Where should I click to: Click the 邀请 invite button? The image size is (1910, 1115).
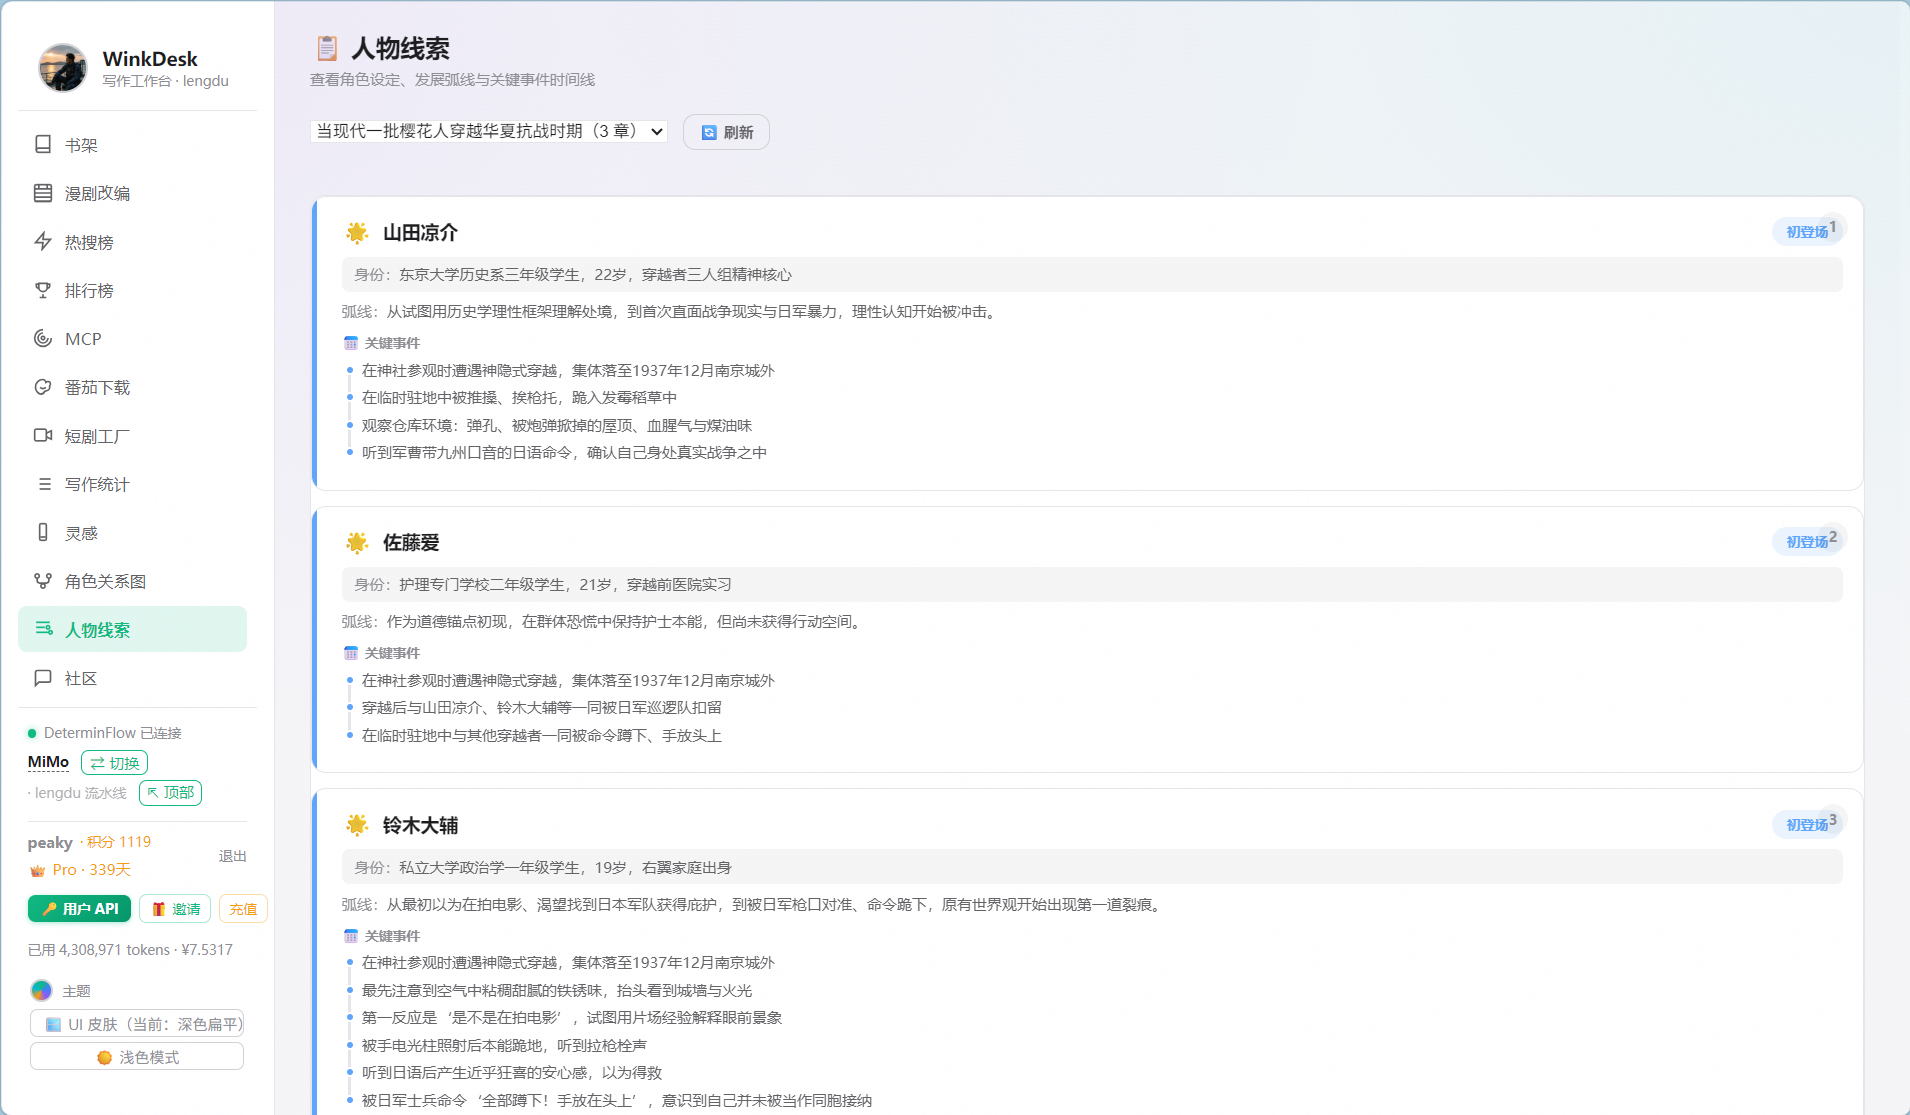point(175,909)
